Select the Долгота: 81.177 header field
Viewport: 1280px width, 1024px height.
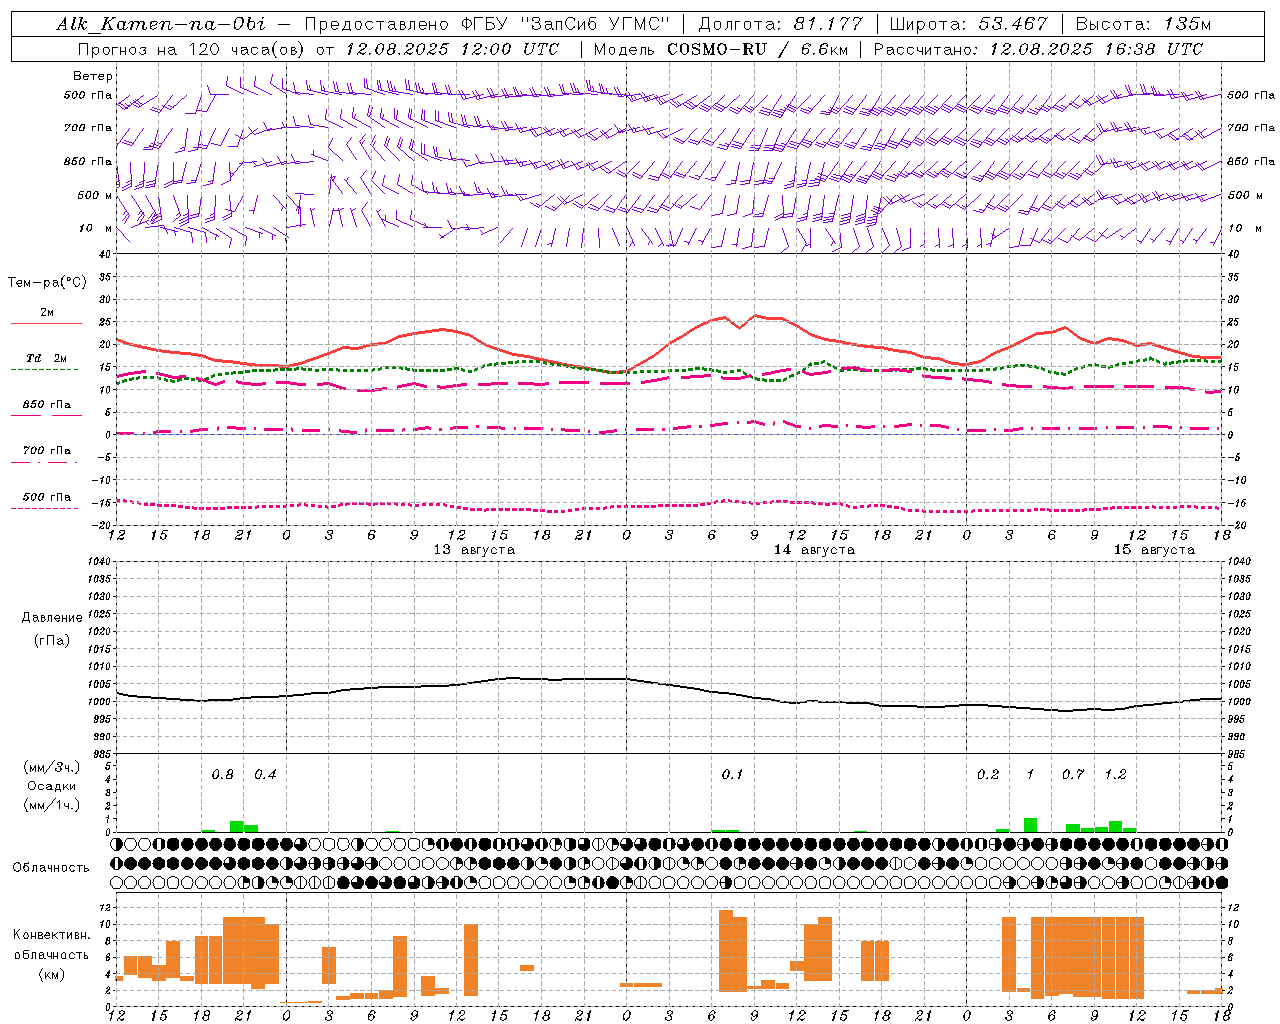(780, 24)
